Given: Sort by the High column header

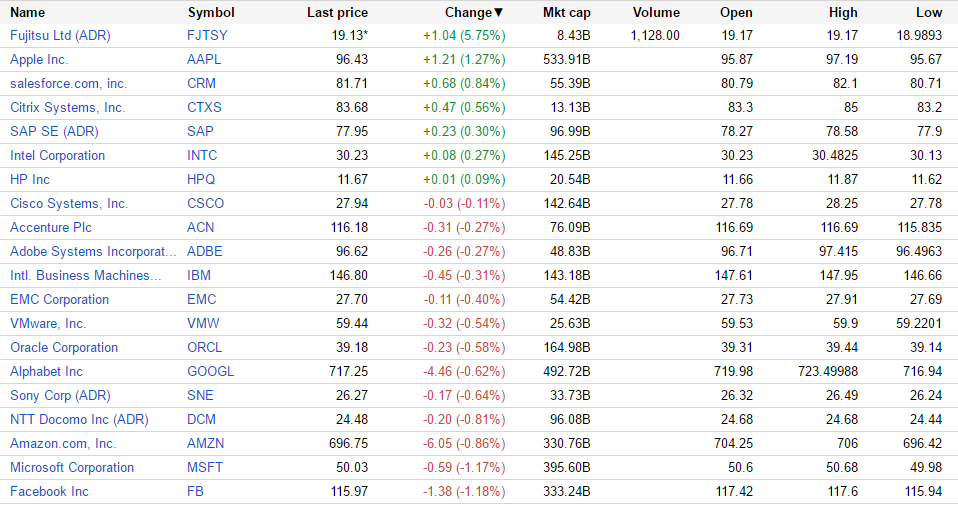Looking at the screenshot, I should [x=843, y=12].
